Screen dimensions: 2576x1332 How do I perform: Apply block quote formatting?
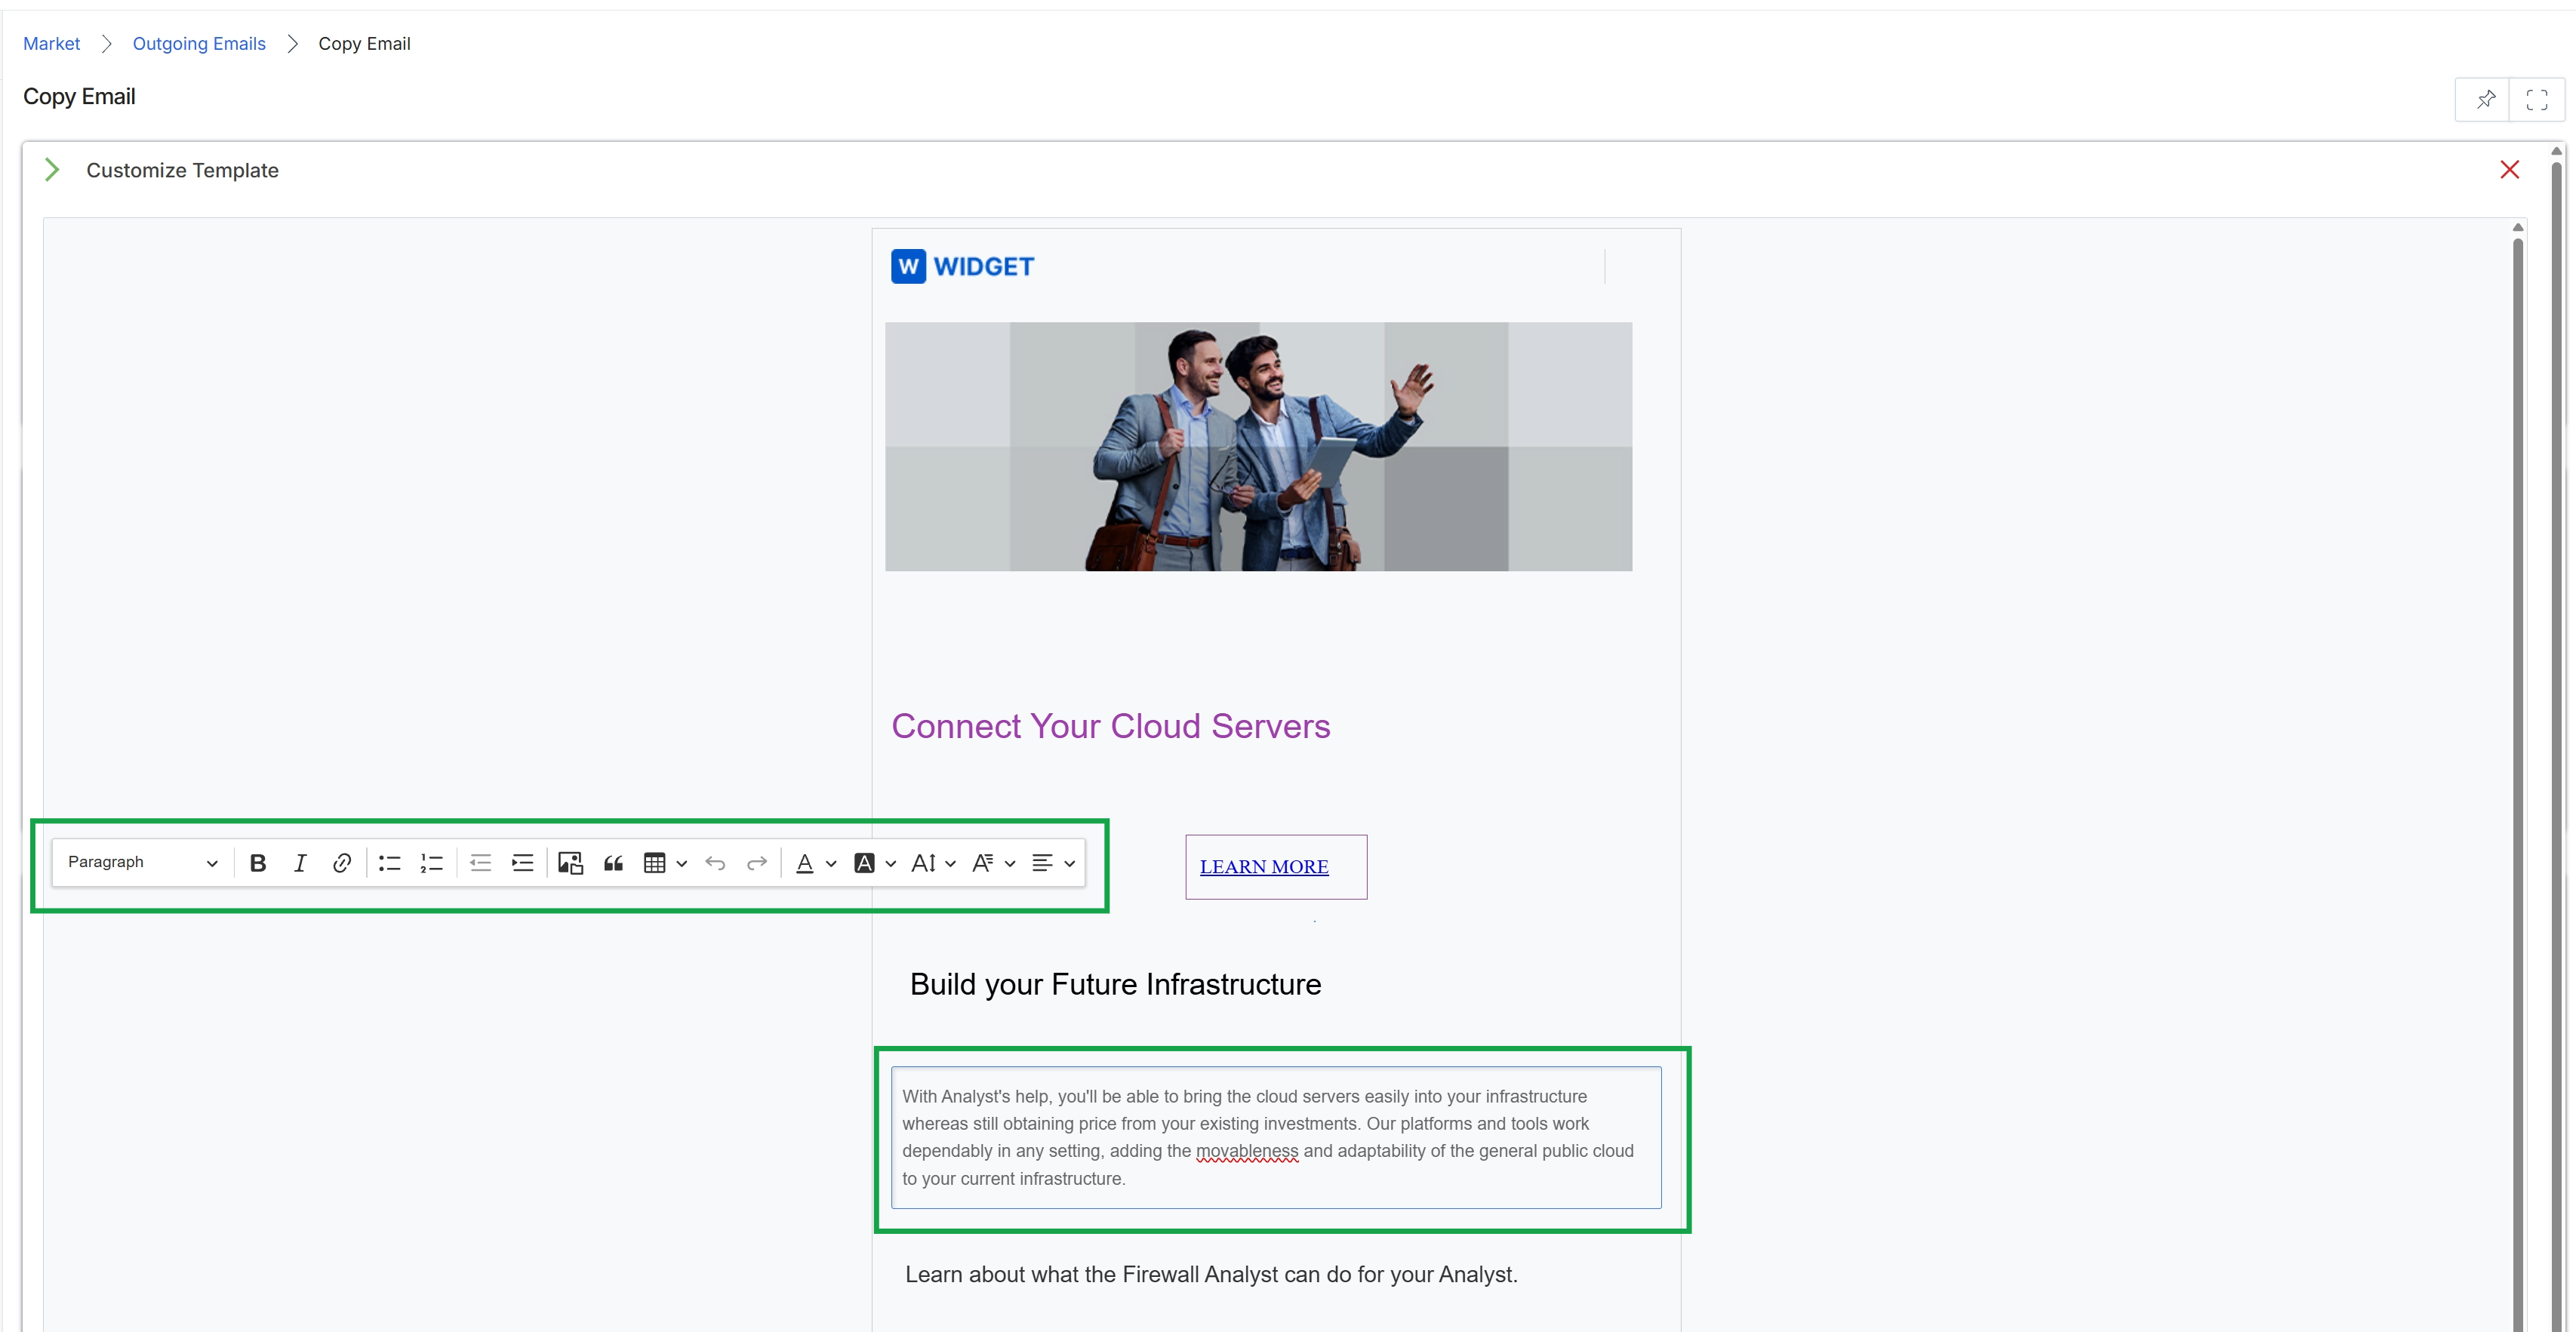pyautogui.click(x=614, y=863)
